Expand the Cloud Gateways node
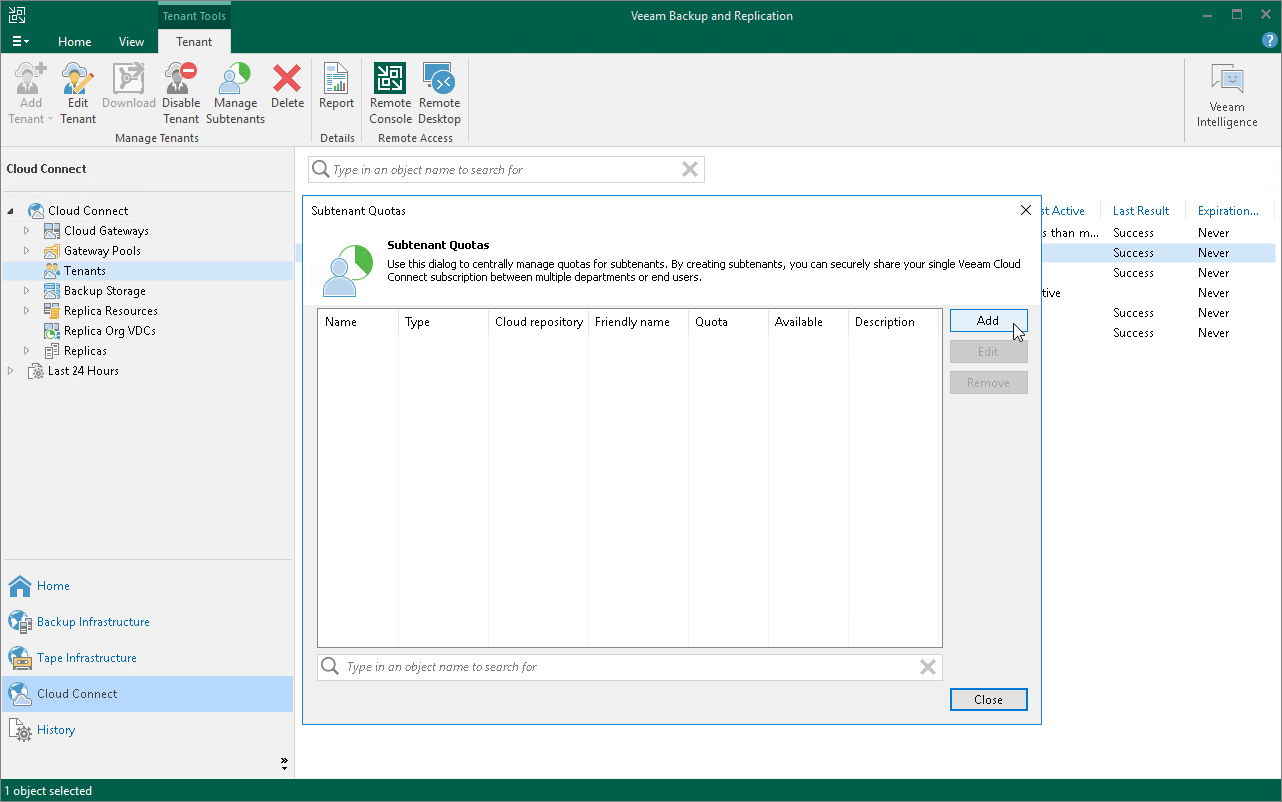The image size is (1282, 802). pyautogui.click(x=27, y=231)
